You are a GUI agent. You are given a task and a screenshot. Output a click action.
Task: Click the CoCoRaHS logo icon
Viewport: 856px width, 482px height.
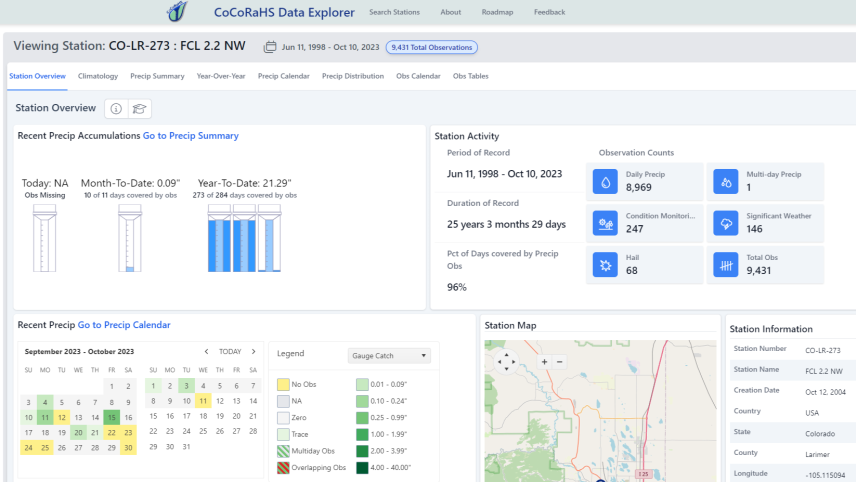pos(177,11)
